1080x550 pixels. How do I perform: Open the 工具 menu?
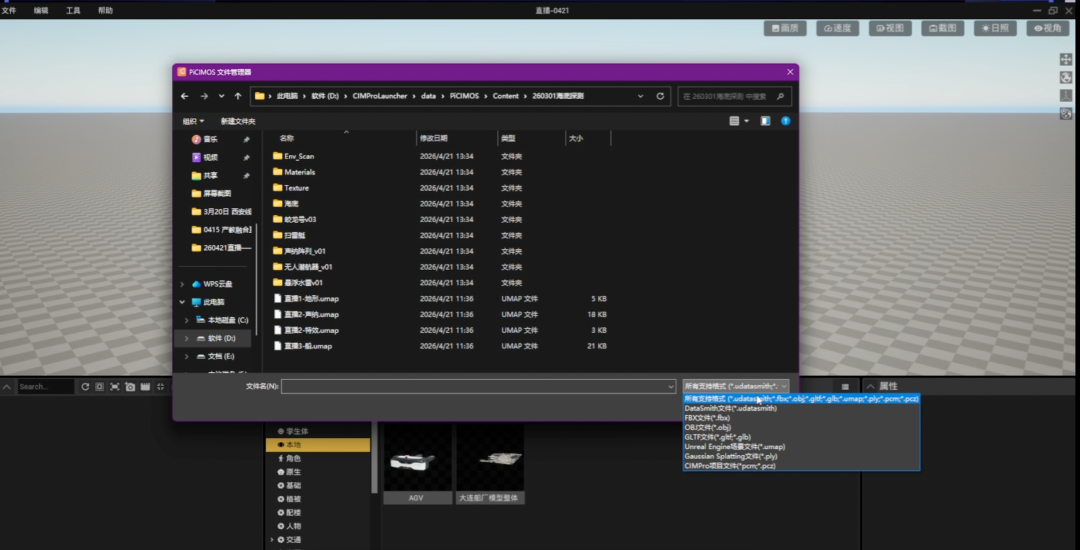pyautogui.click(x=73, y=10)
